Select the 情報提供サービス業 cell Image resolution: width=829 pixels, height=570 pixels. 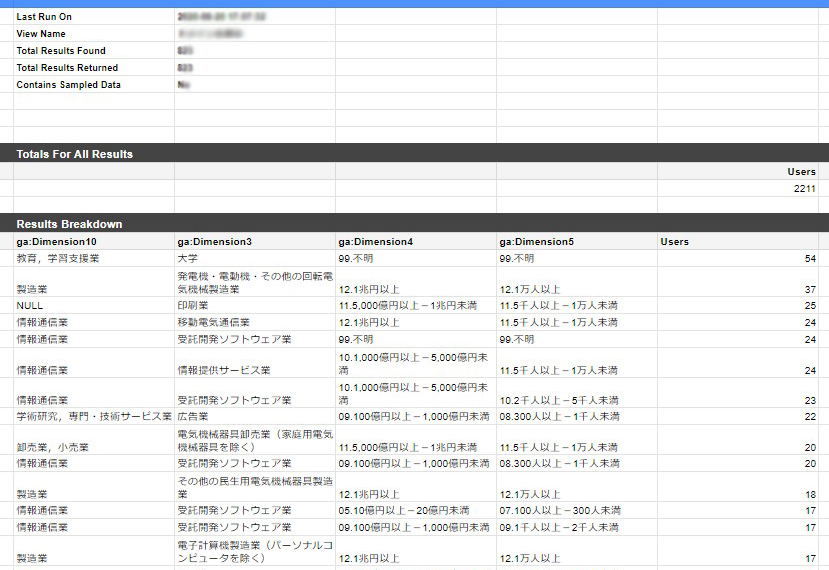coord(255,363)
